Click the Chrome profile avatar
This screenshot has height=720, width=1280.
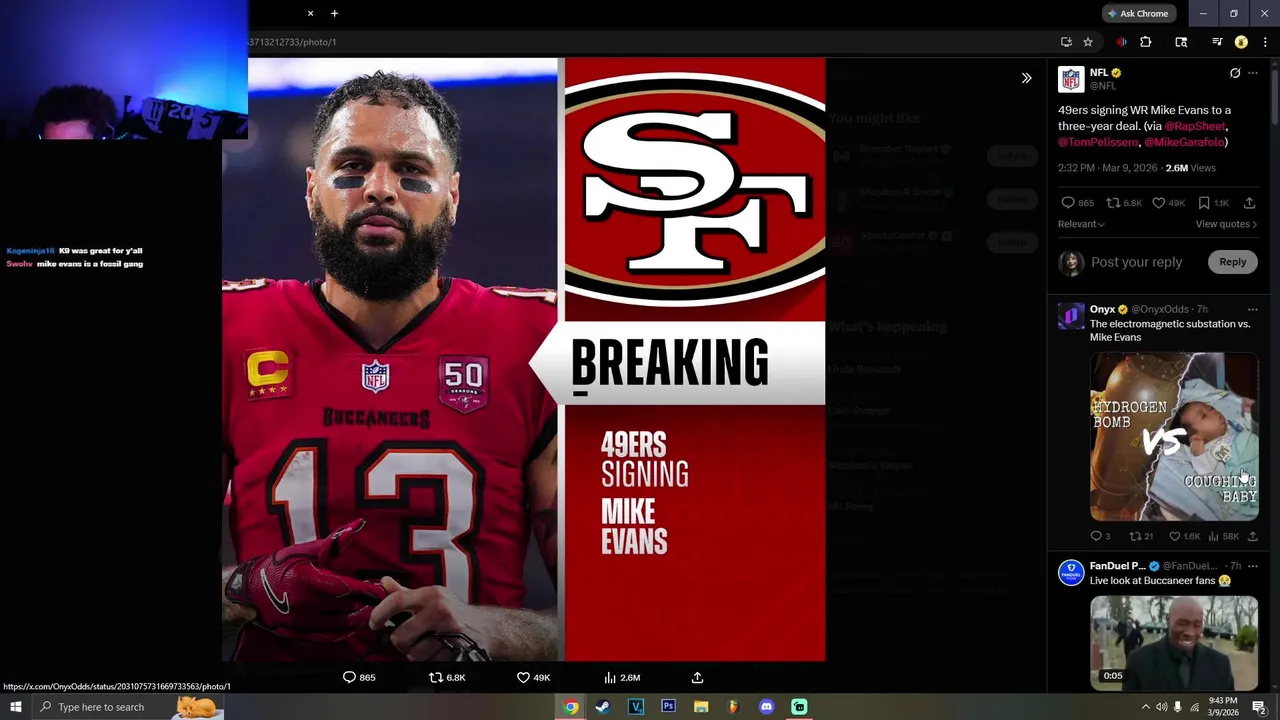coord(1241,42)
